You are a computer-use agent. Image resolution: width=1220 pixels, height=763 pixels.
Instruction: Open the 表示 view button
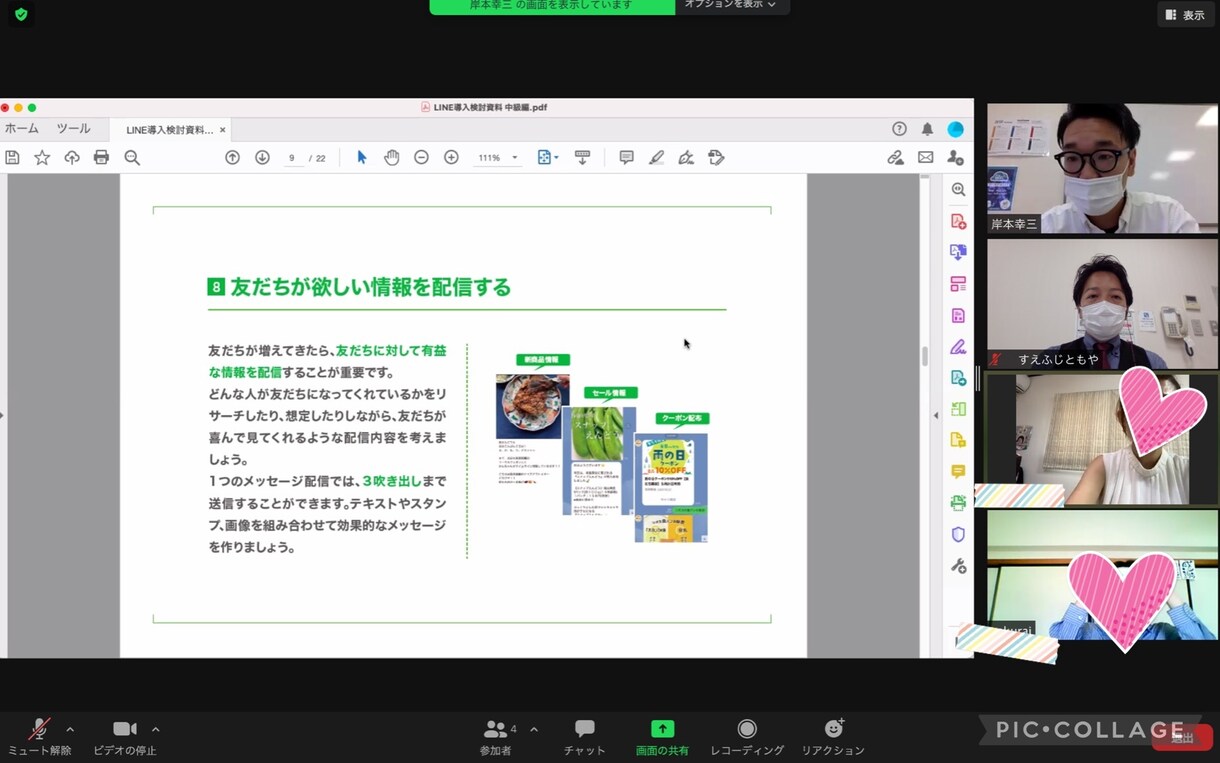[1185, 15]
